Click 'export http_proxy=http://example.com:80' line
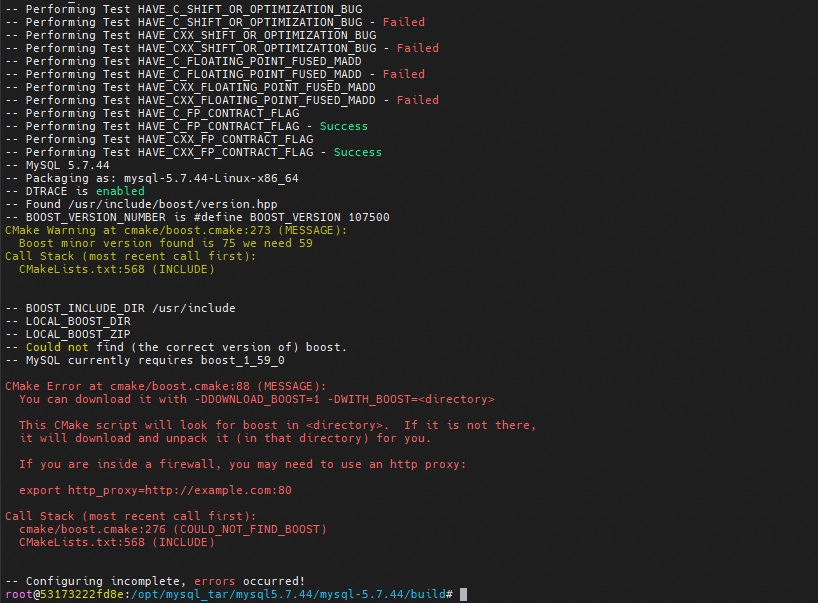The width and height of the screenshot is (818, 603). click(x=155, y=491)
